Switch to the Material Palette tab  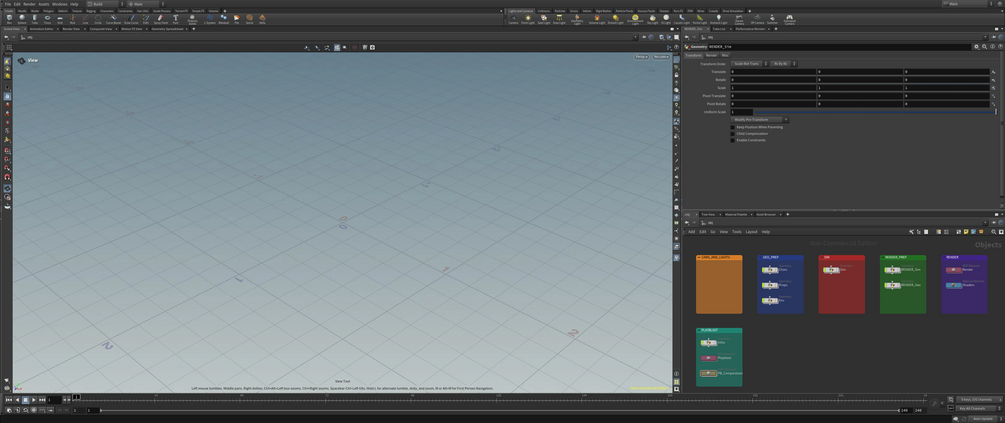coord(736,214)
